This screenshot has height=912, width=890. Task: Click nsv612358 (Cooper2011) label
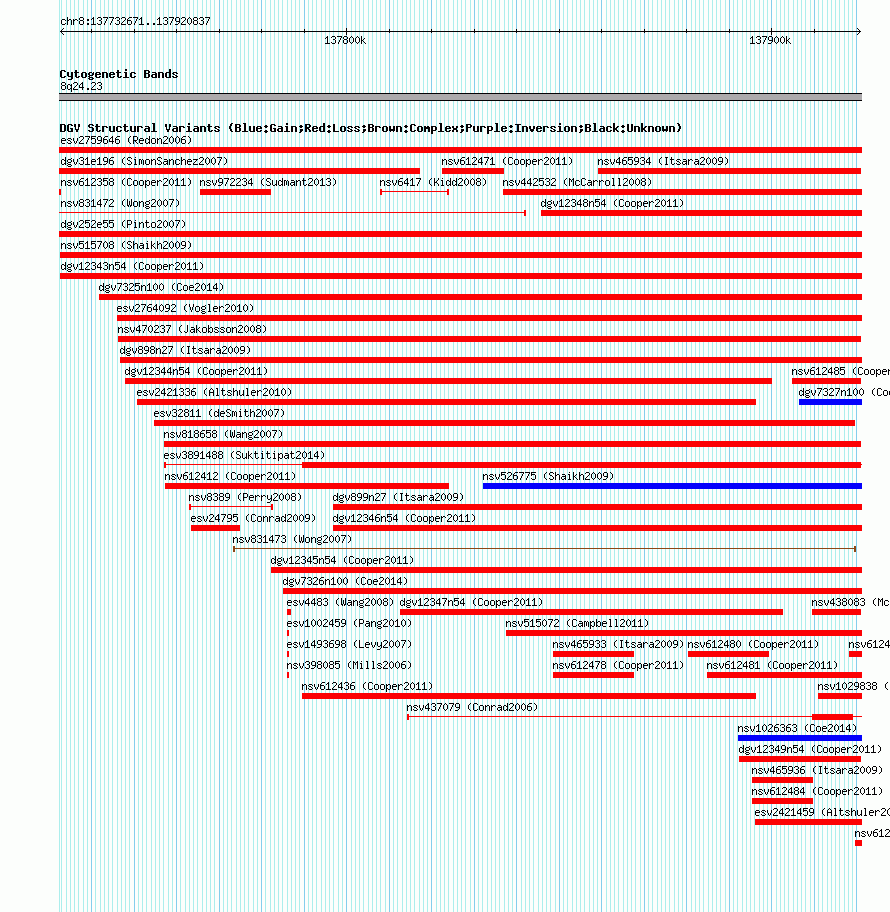(126, 182)
